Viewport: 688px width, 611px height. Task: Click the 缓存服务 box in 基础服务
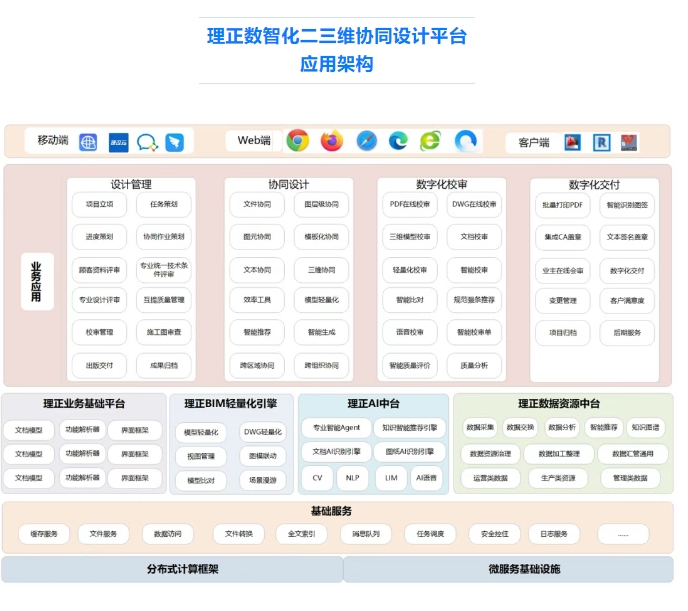coord(44,534)
